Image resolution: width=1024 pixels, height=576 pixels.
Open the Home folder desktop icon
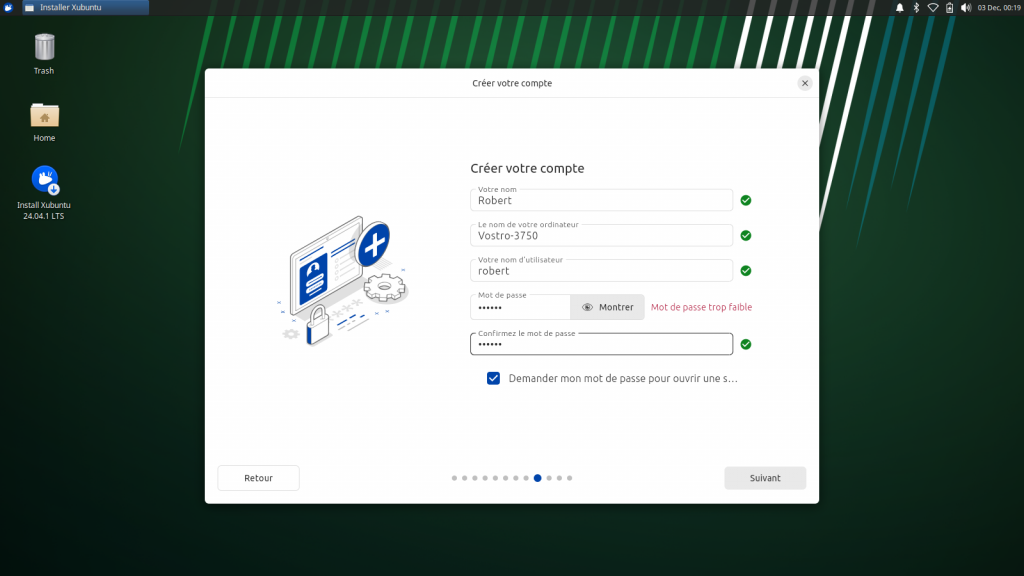pos(44,116)
